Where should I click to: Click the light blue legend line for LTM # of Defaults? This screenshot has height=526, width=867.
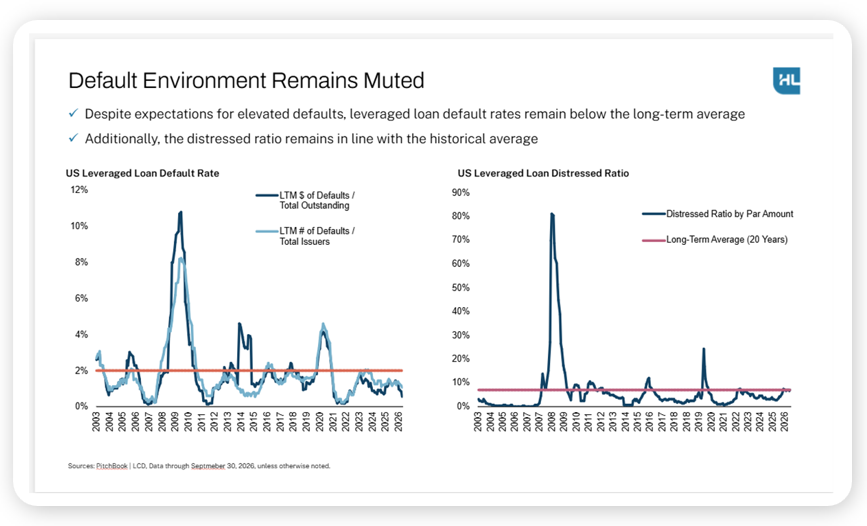267,231
